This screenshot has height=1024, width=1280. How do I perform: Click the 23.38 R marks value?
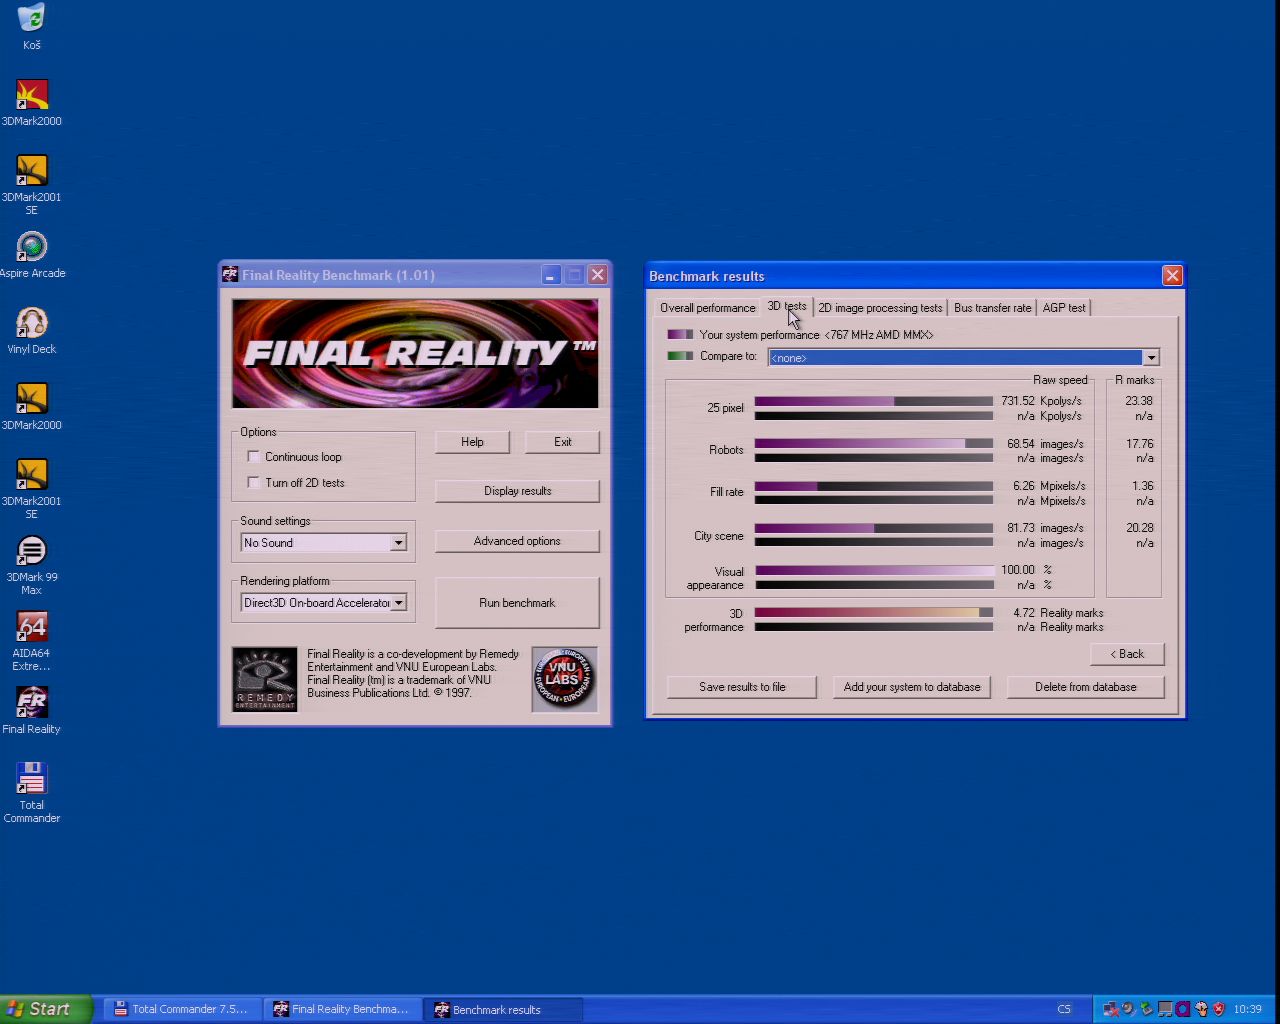[1139, 401]
